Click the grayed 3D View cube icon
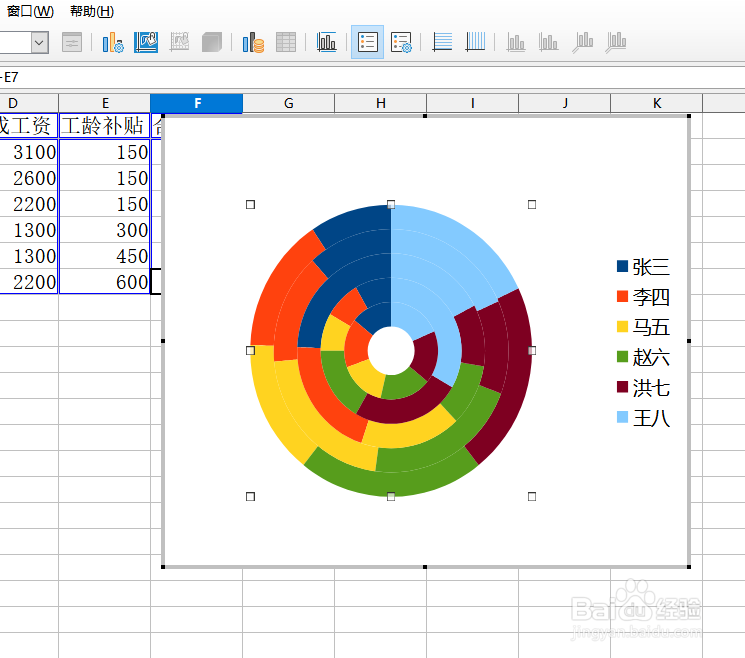 [x=212, y=43]
